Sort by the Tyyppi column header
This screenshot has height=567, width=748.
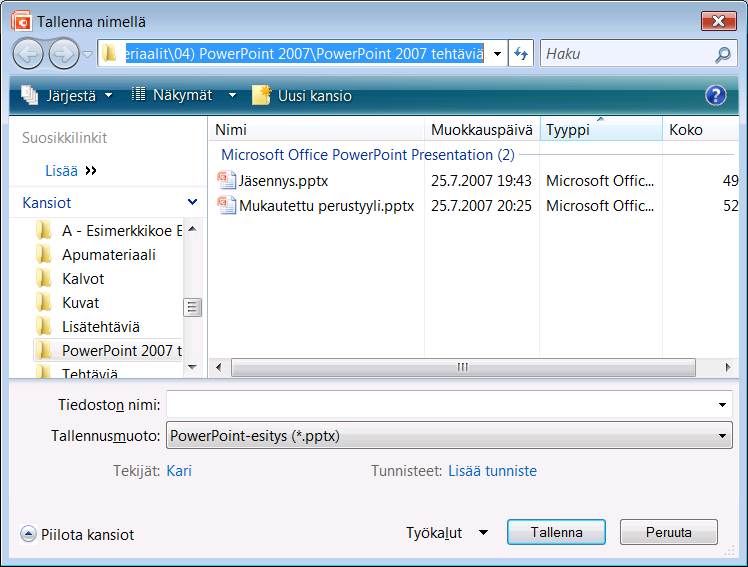click(x=601, y=130)
